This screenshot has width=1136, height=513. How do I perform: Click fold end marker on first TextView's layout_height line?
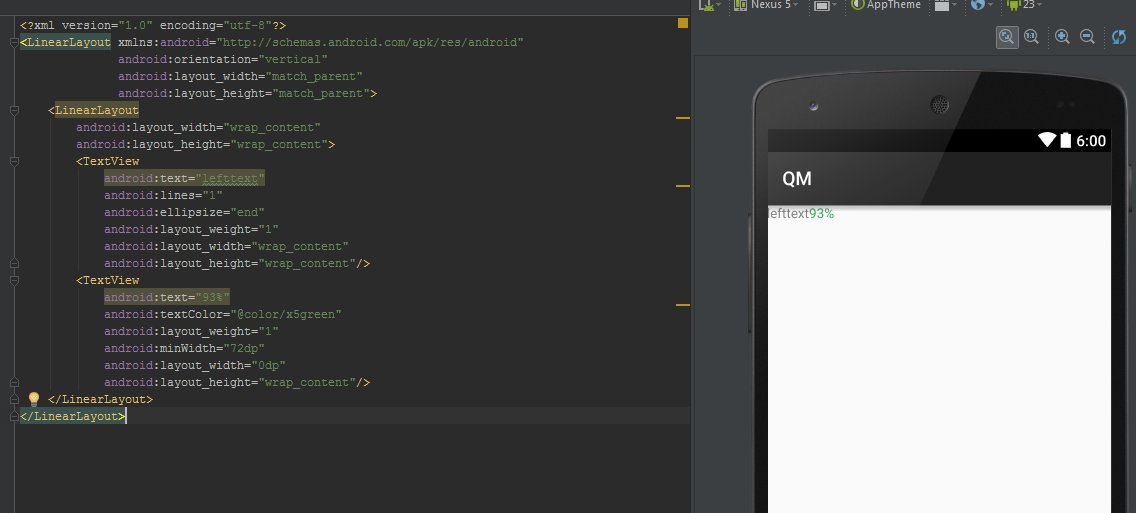point(14,264)
